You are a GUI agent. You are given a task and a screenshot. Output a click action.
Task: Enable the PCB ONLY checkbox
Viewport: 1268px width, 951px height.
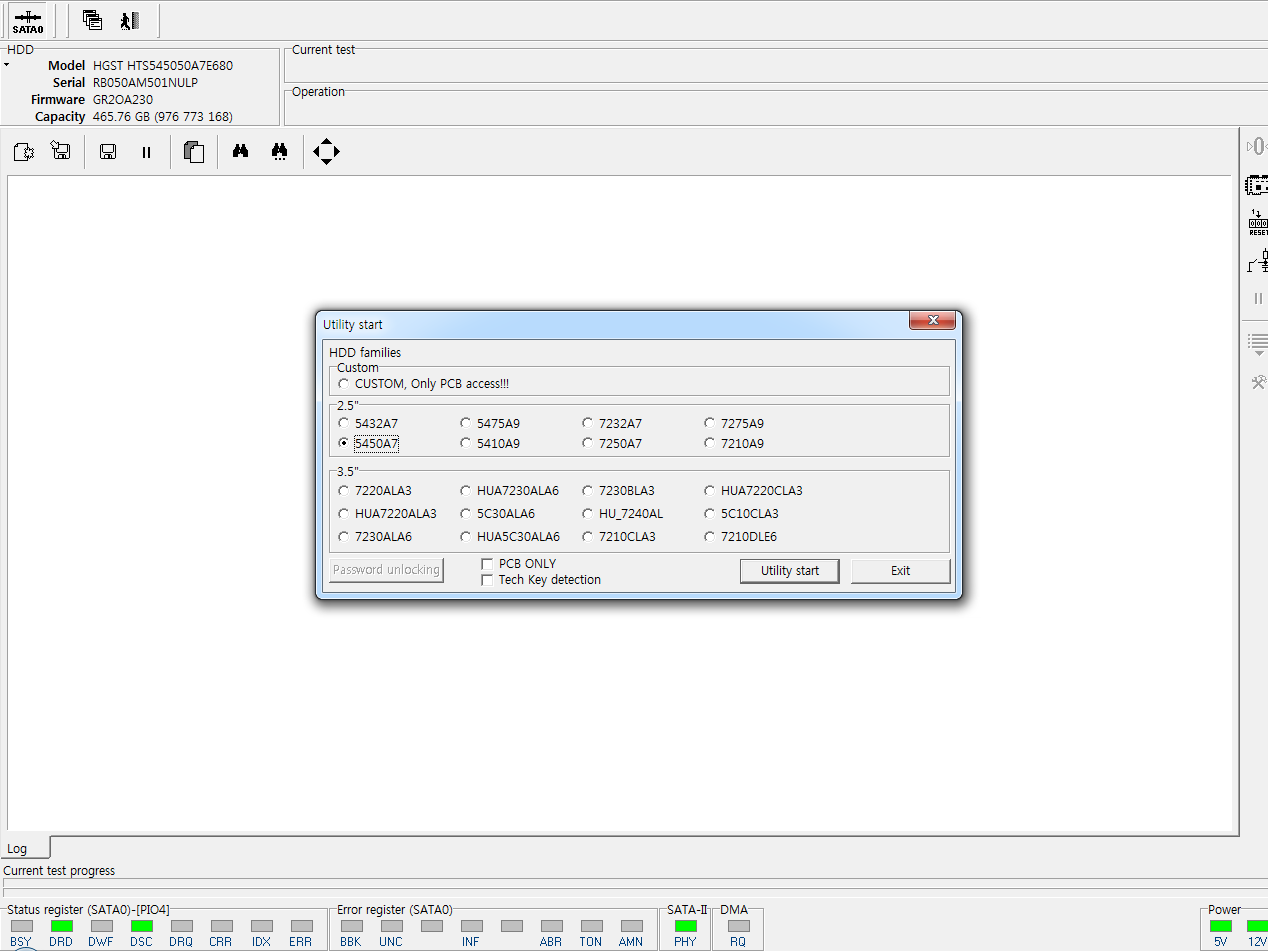tap(487, 564)
